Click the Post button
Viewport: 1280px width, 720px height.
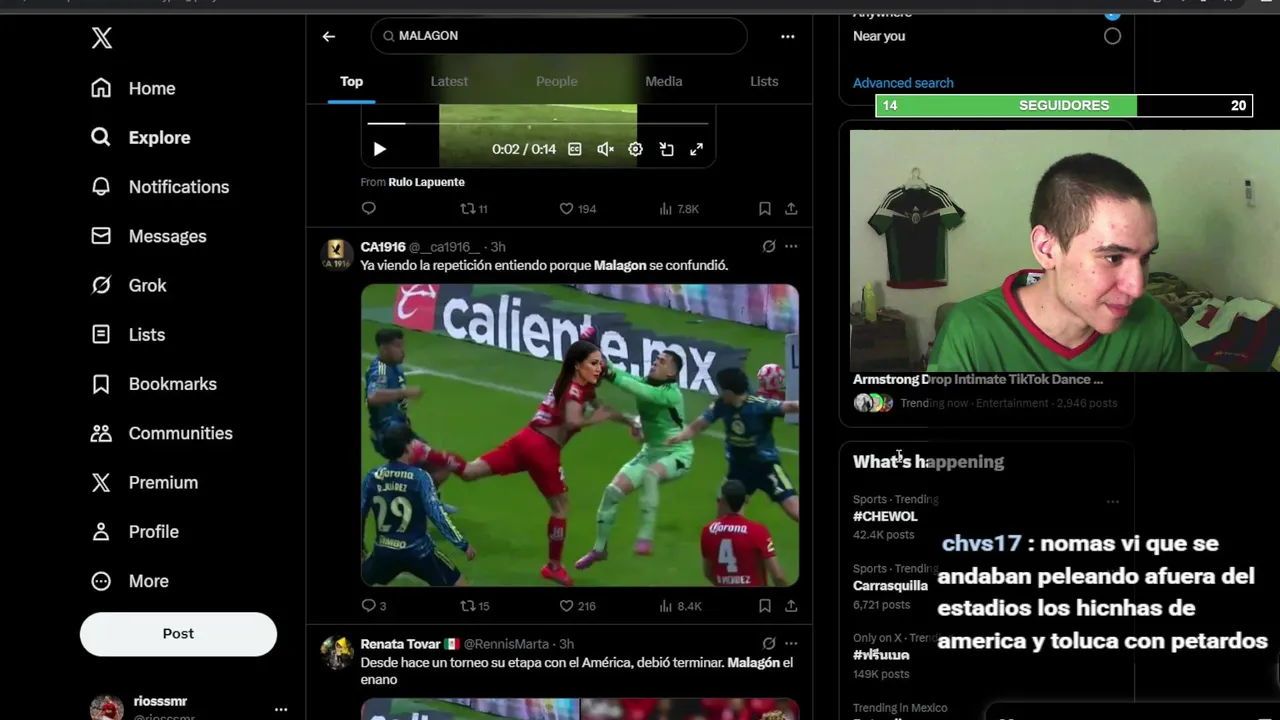point(178,634)
